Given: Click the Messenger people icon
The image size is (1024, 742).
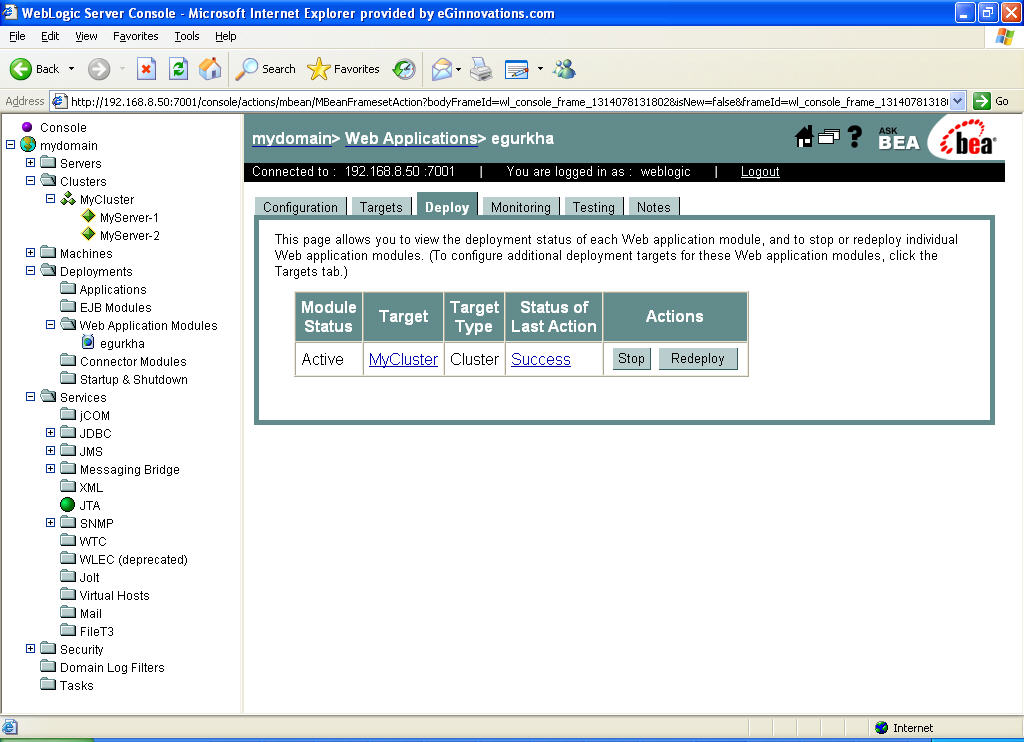Looking at the screenshot, I should (x=564, y=69).
